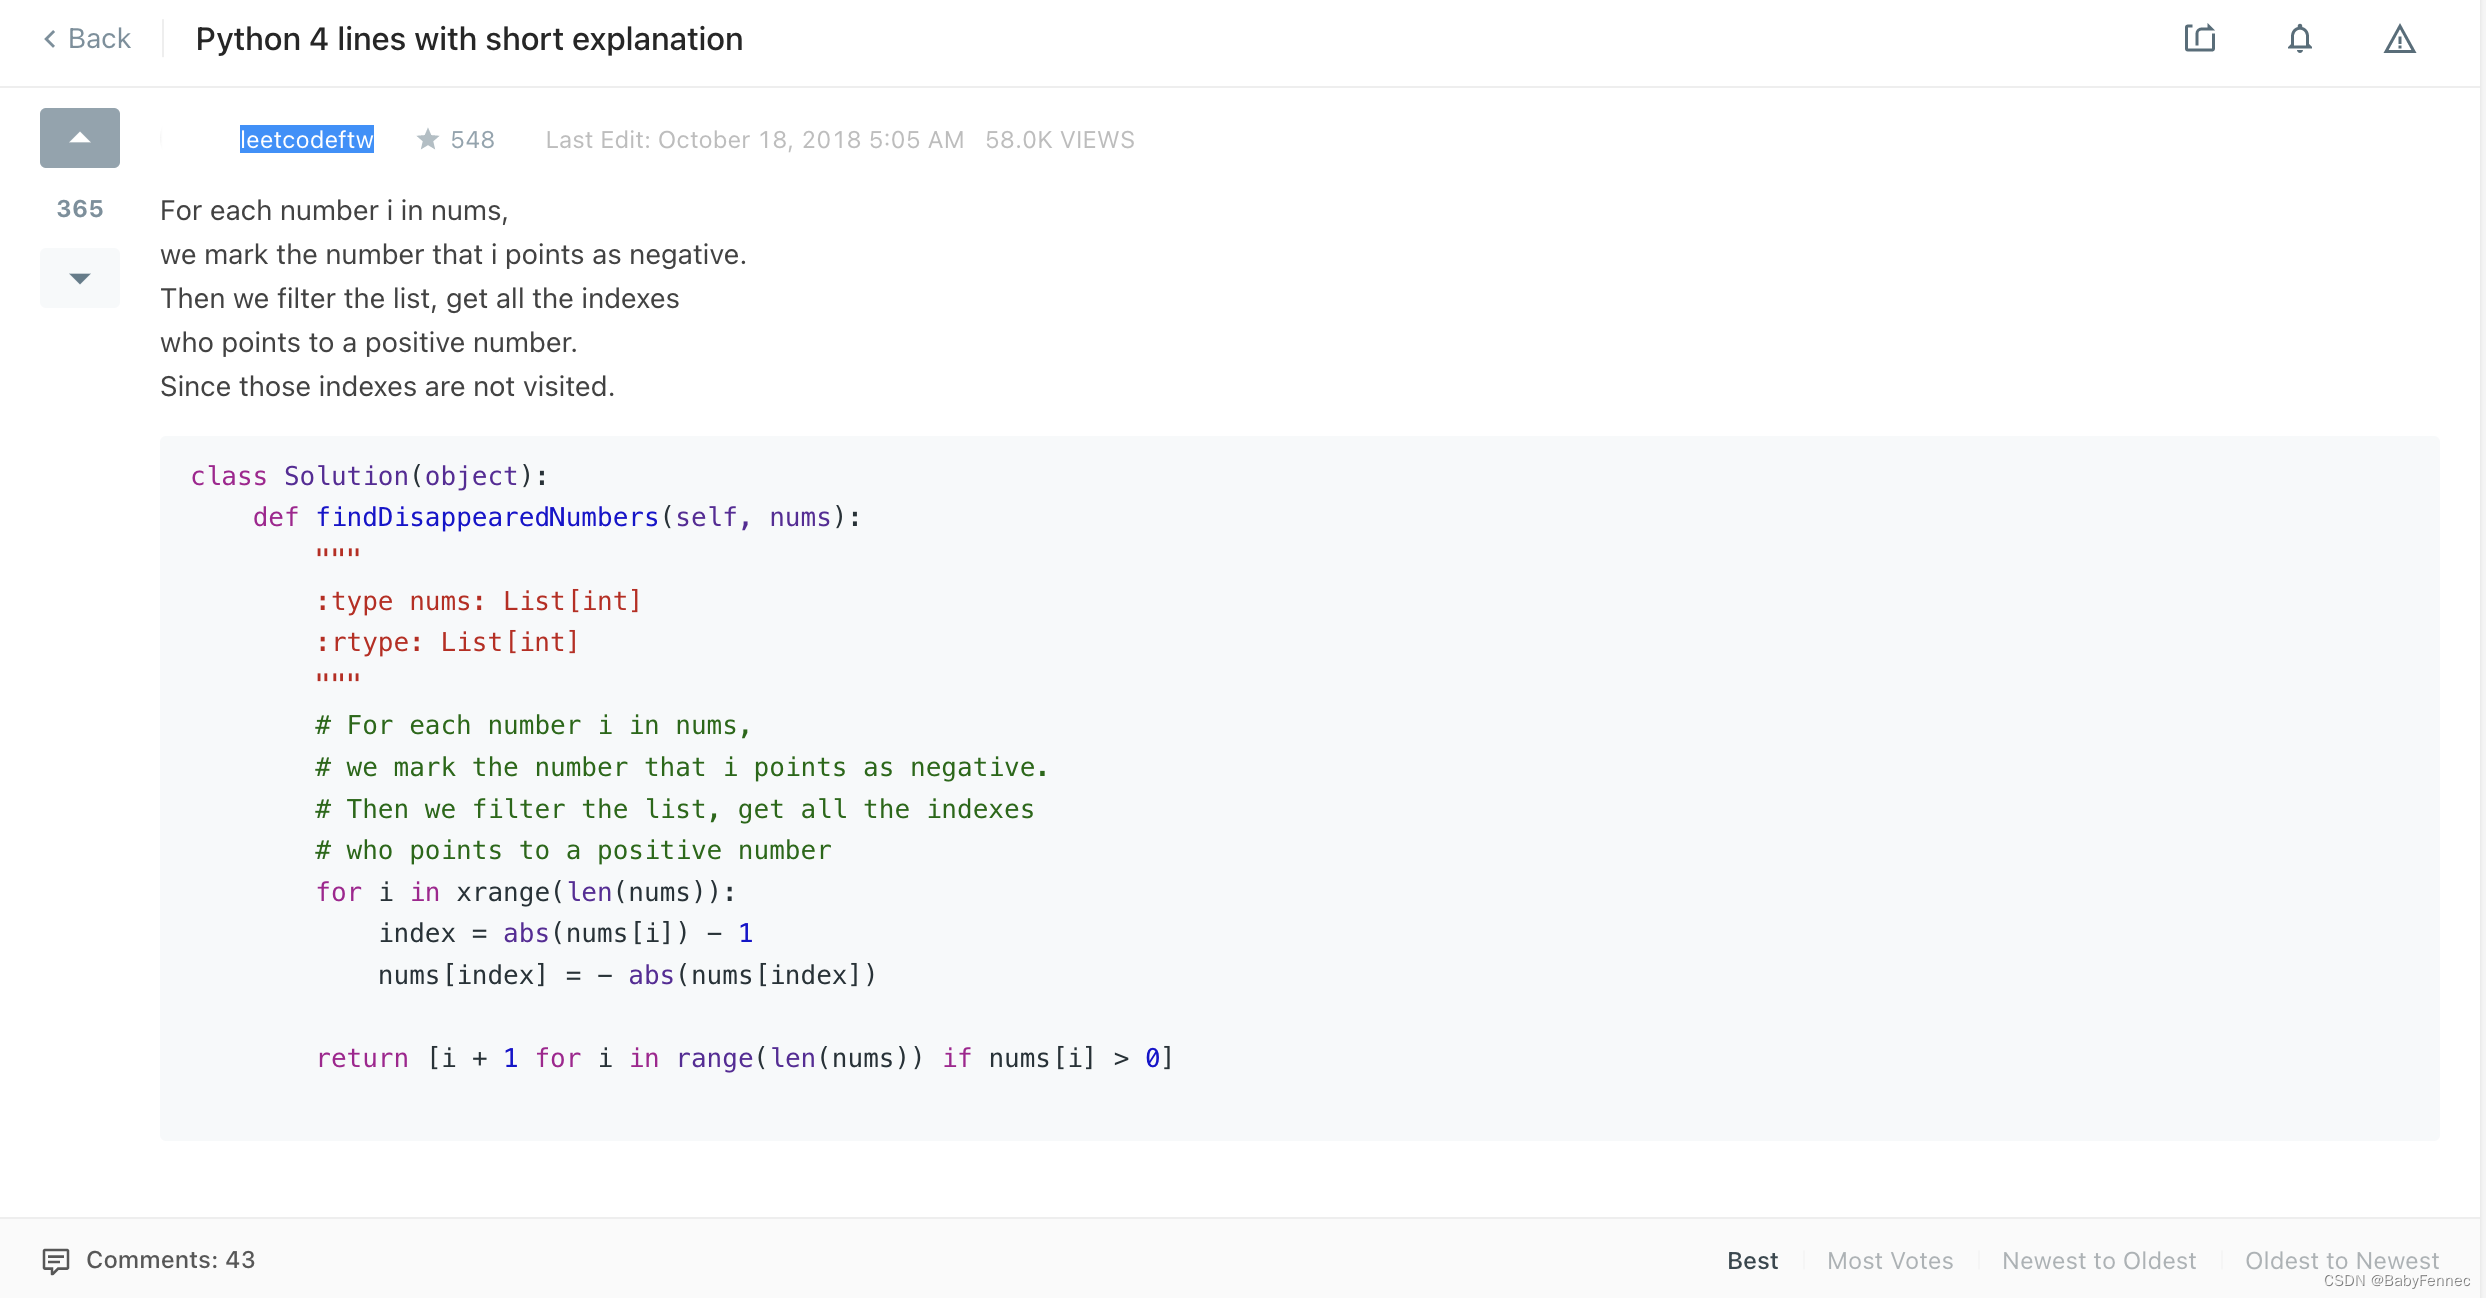Click the 58.0K VIEWS text
Viewport: 2486px width, 1298px height.
click(1059, 140)
